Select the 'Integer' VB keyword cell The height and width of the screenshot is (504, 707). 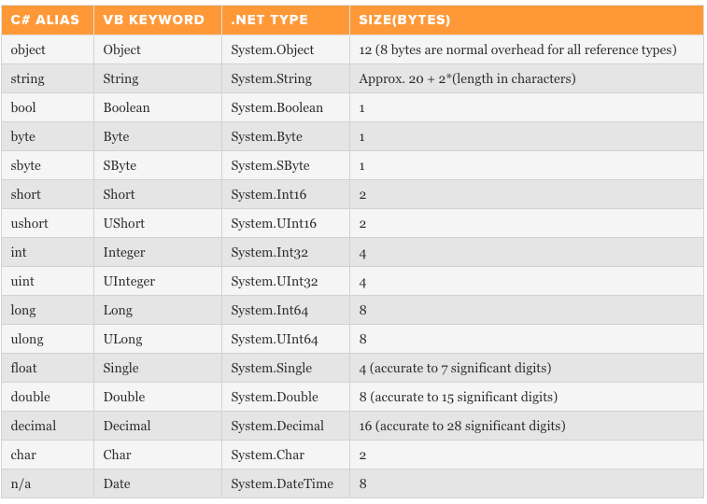124,252
